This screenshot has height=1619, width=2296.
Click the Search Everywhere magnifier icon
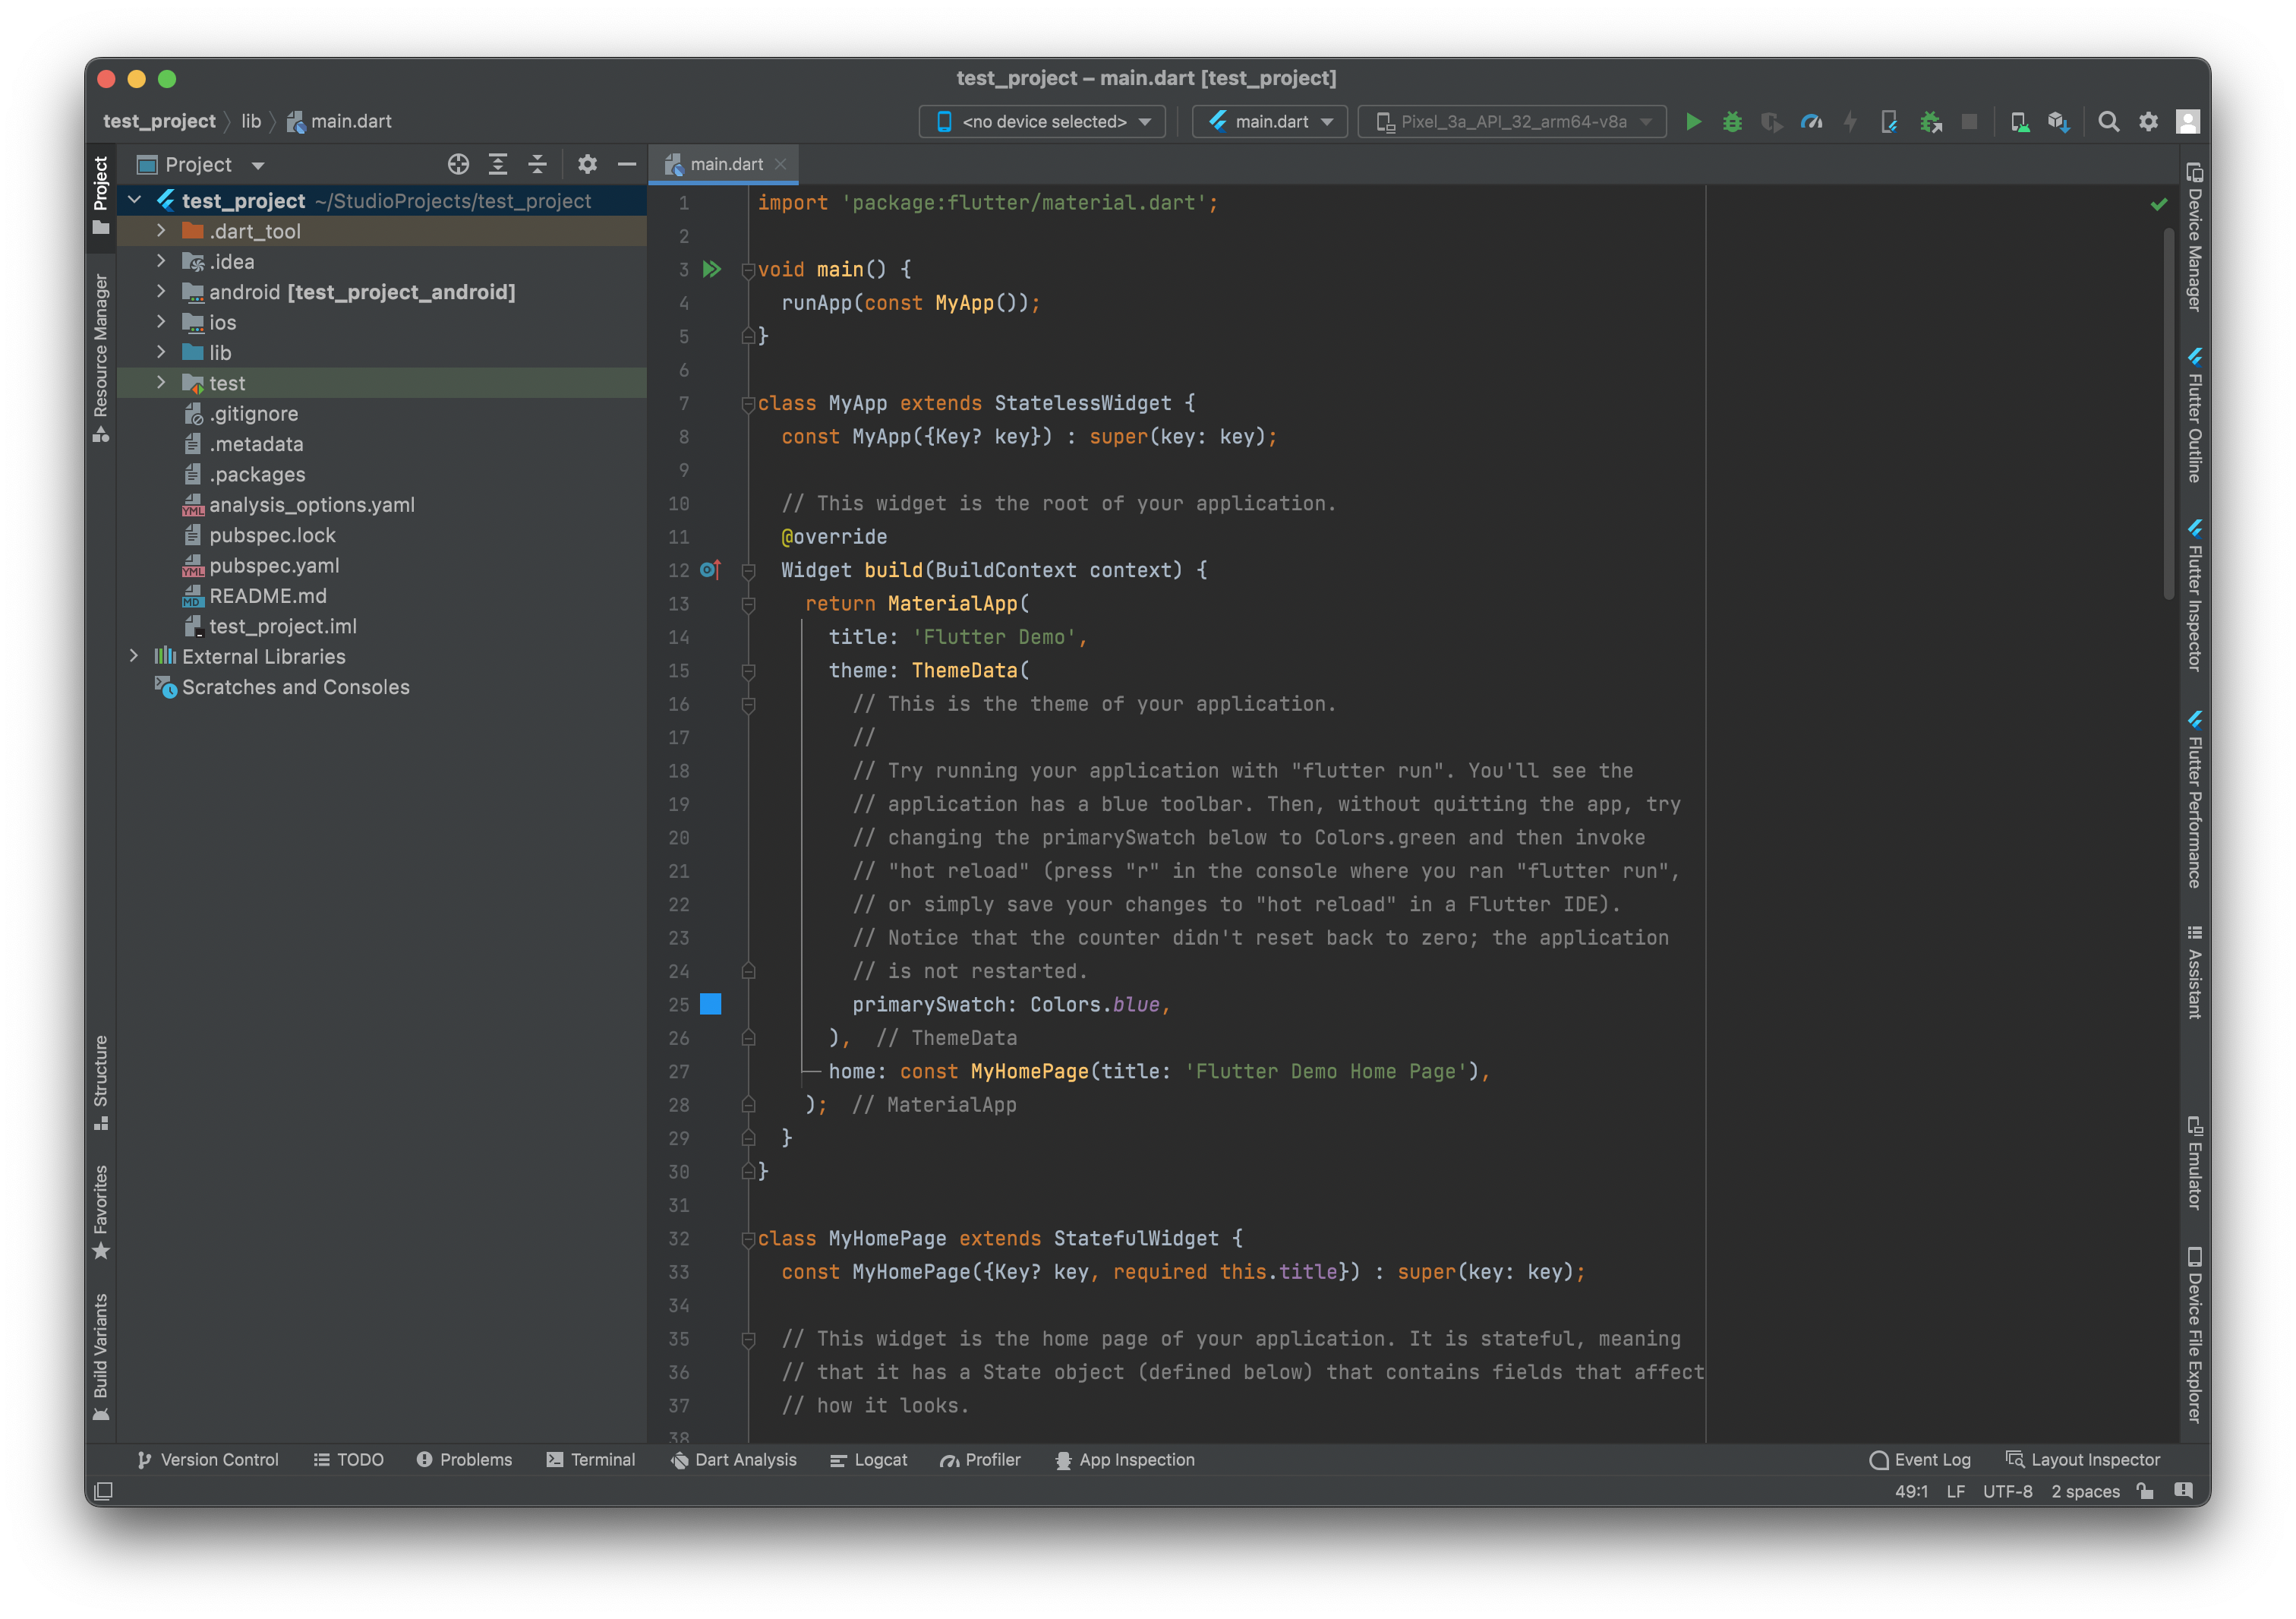point(2108,122)
